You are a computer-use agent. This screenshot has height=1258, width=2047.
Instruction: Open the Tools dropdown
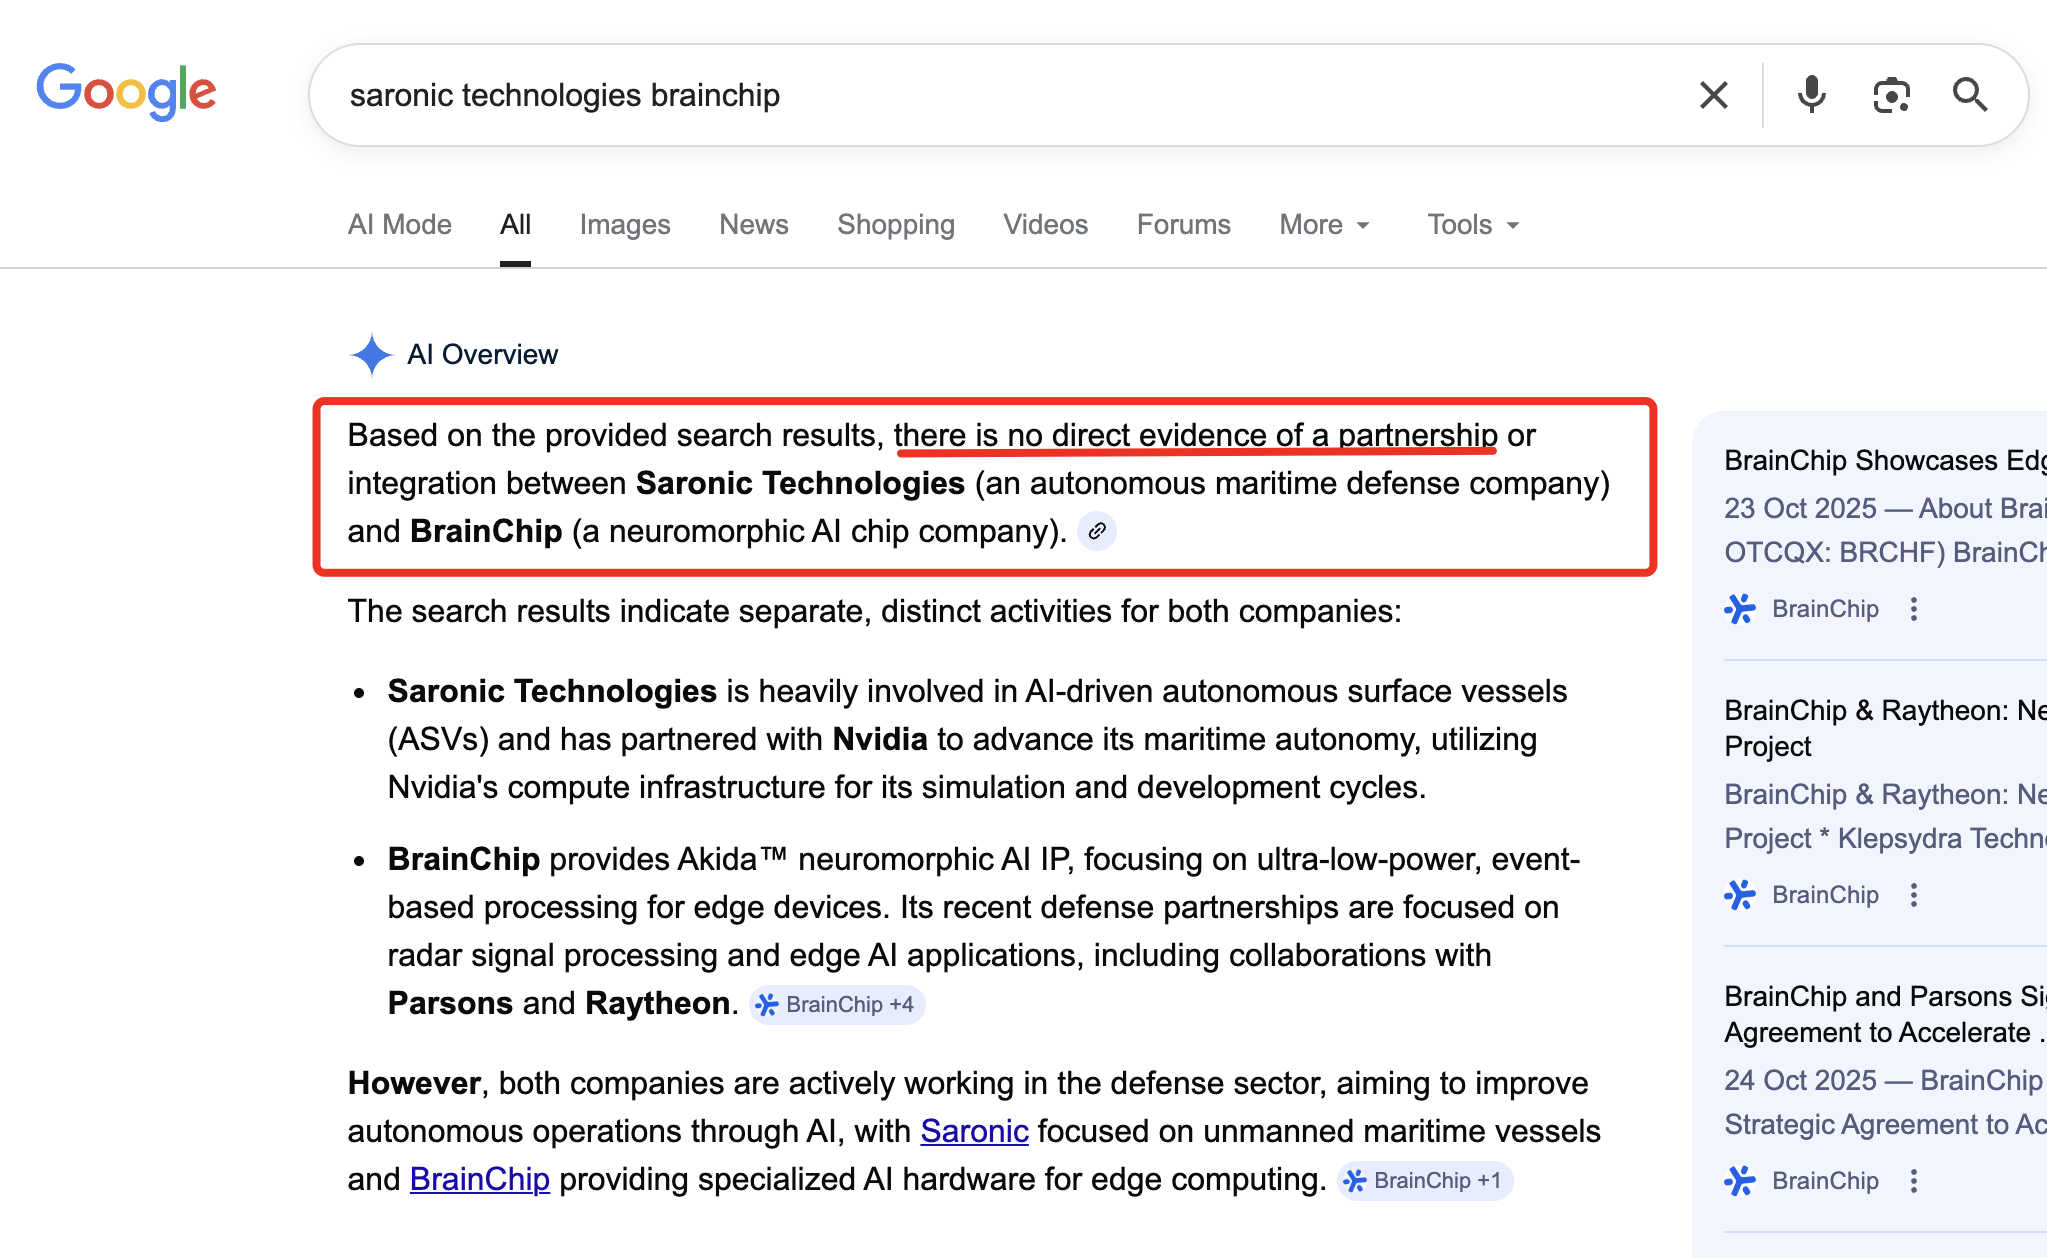click(1472, 225)
